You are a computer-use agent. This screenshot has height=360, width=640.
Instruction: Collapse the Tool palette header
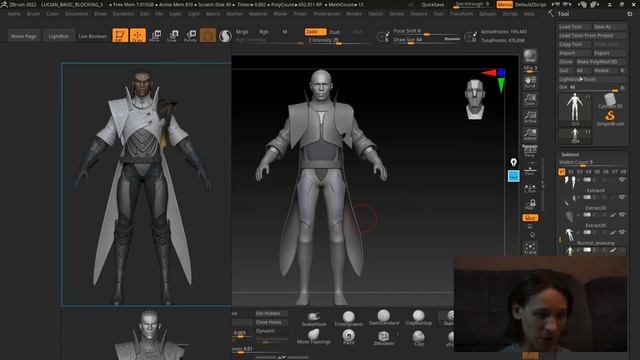pyautogui.click(x=563, y=13)
